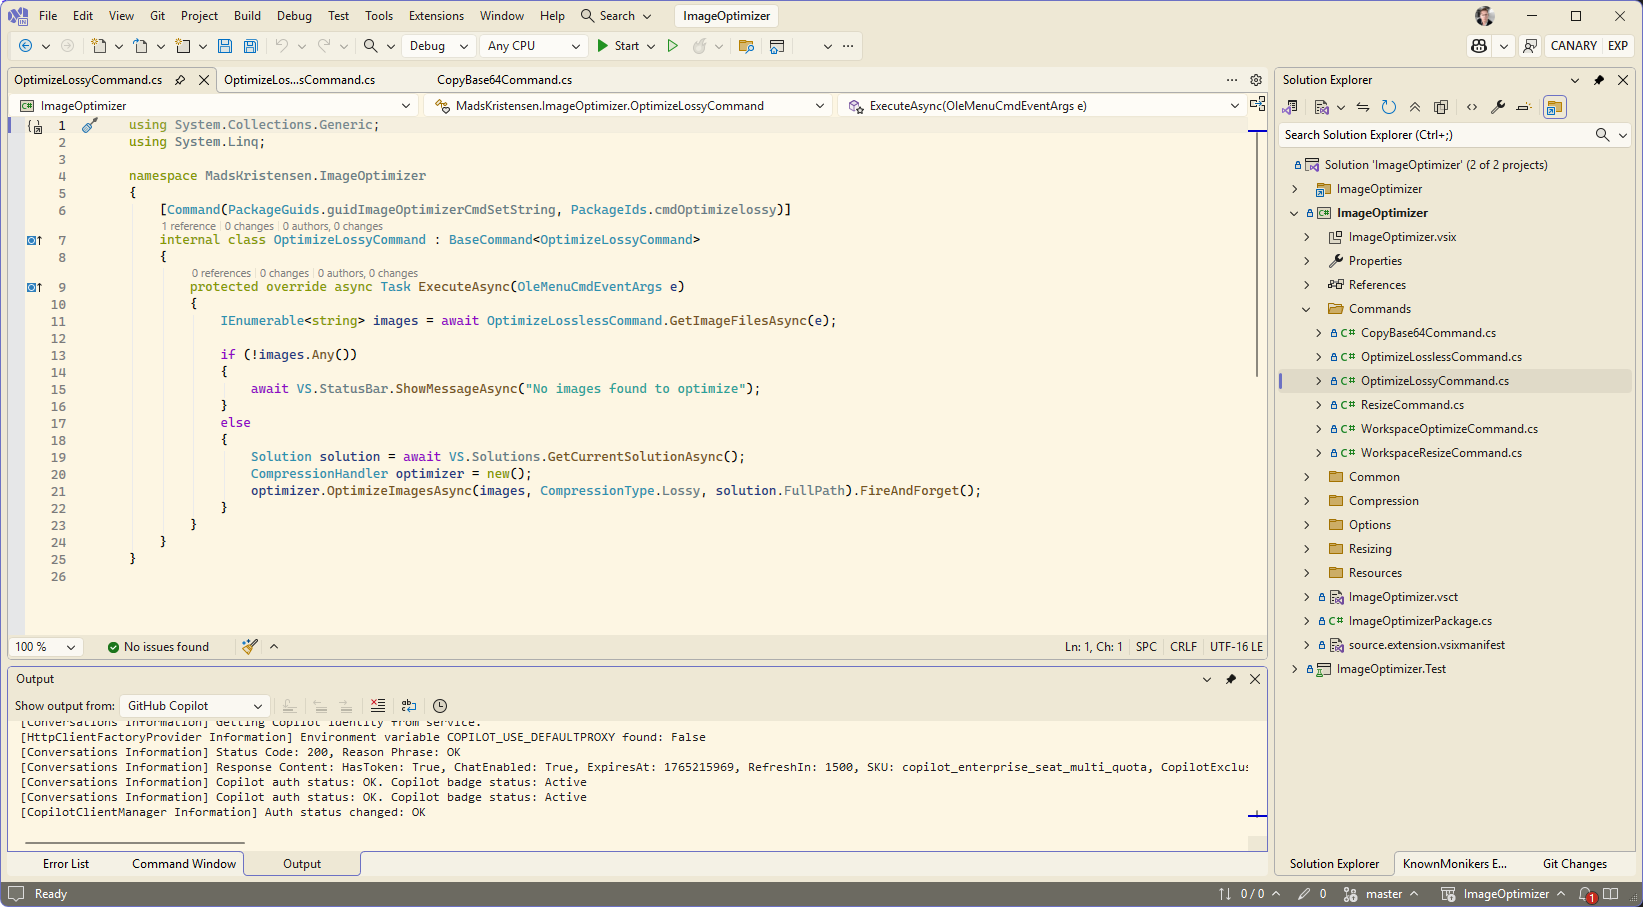Switch to the CopyBase64Command.cs tab
Screen dimensions: 1643x907
pos(504,80)
